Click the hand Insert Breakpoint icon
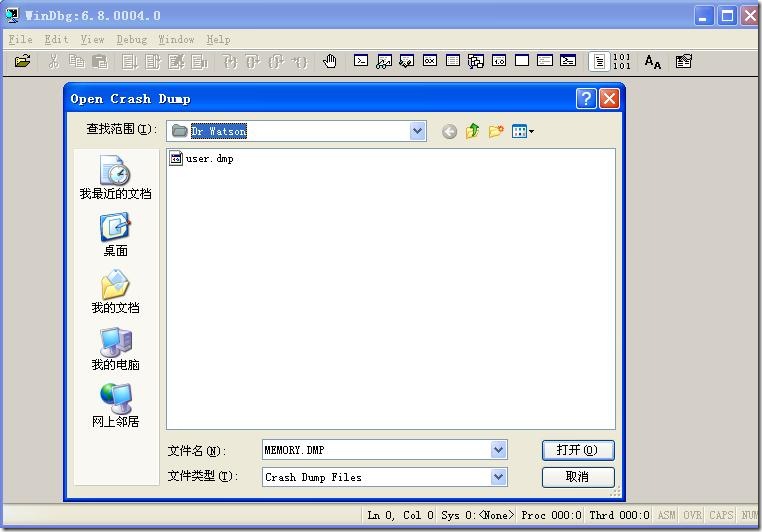The height and width of the screenshot is (532, 762). [x=330, y=61]
